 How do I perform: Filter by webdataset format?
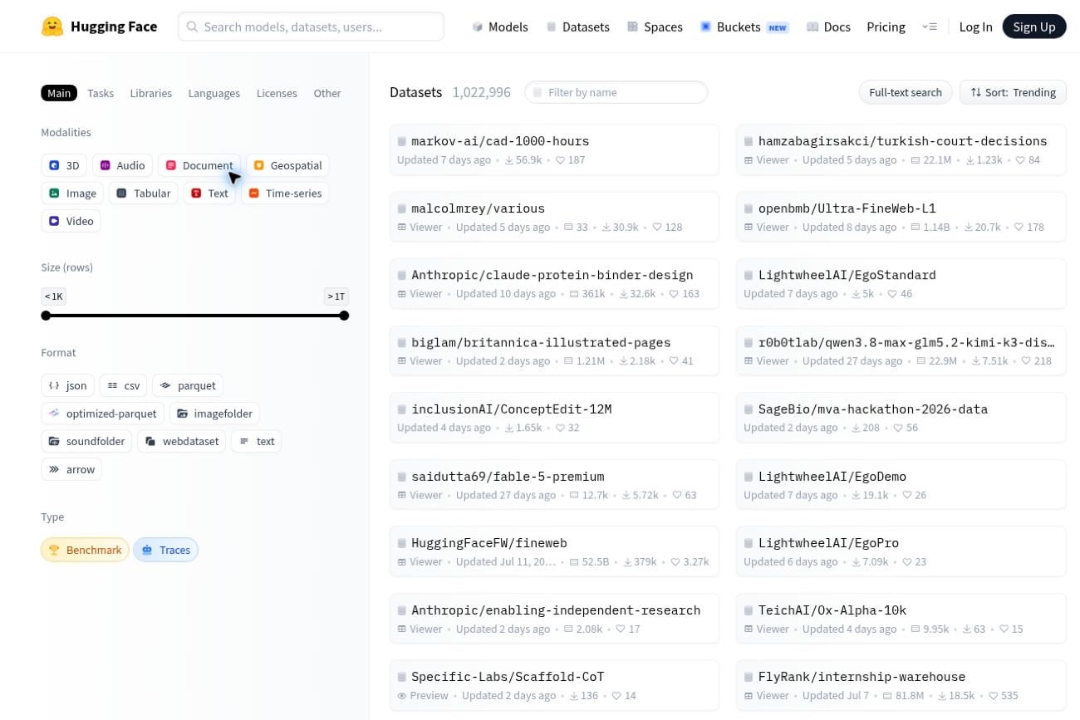click(x=182, y=441)
